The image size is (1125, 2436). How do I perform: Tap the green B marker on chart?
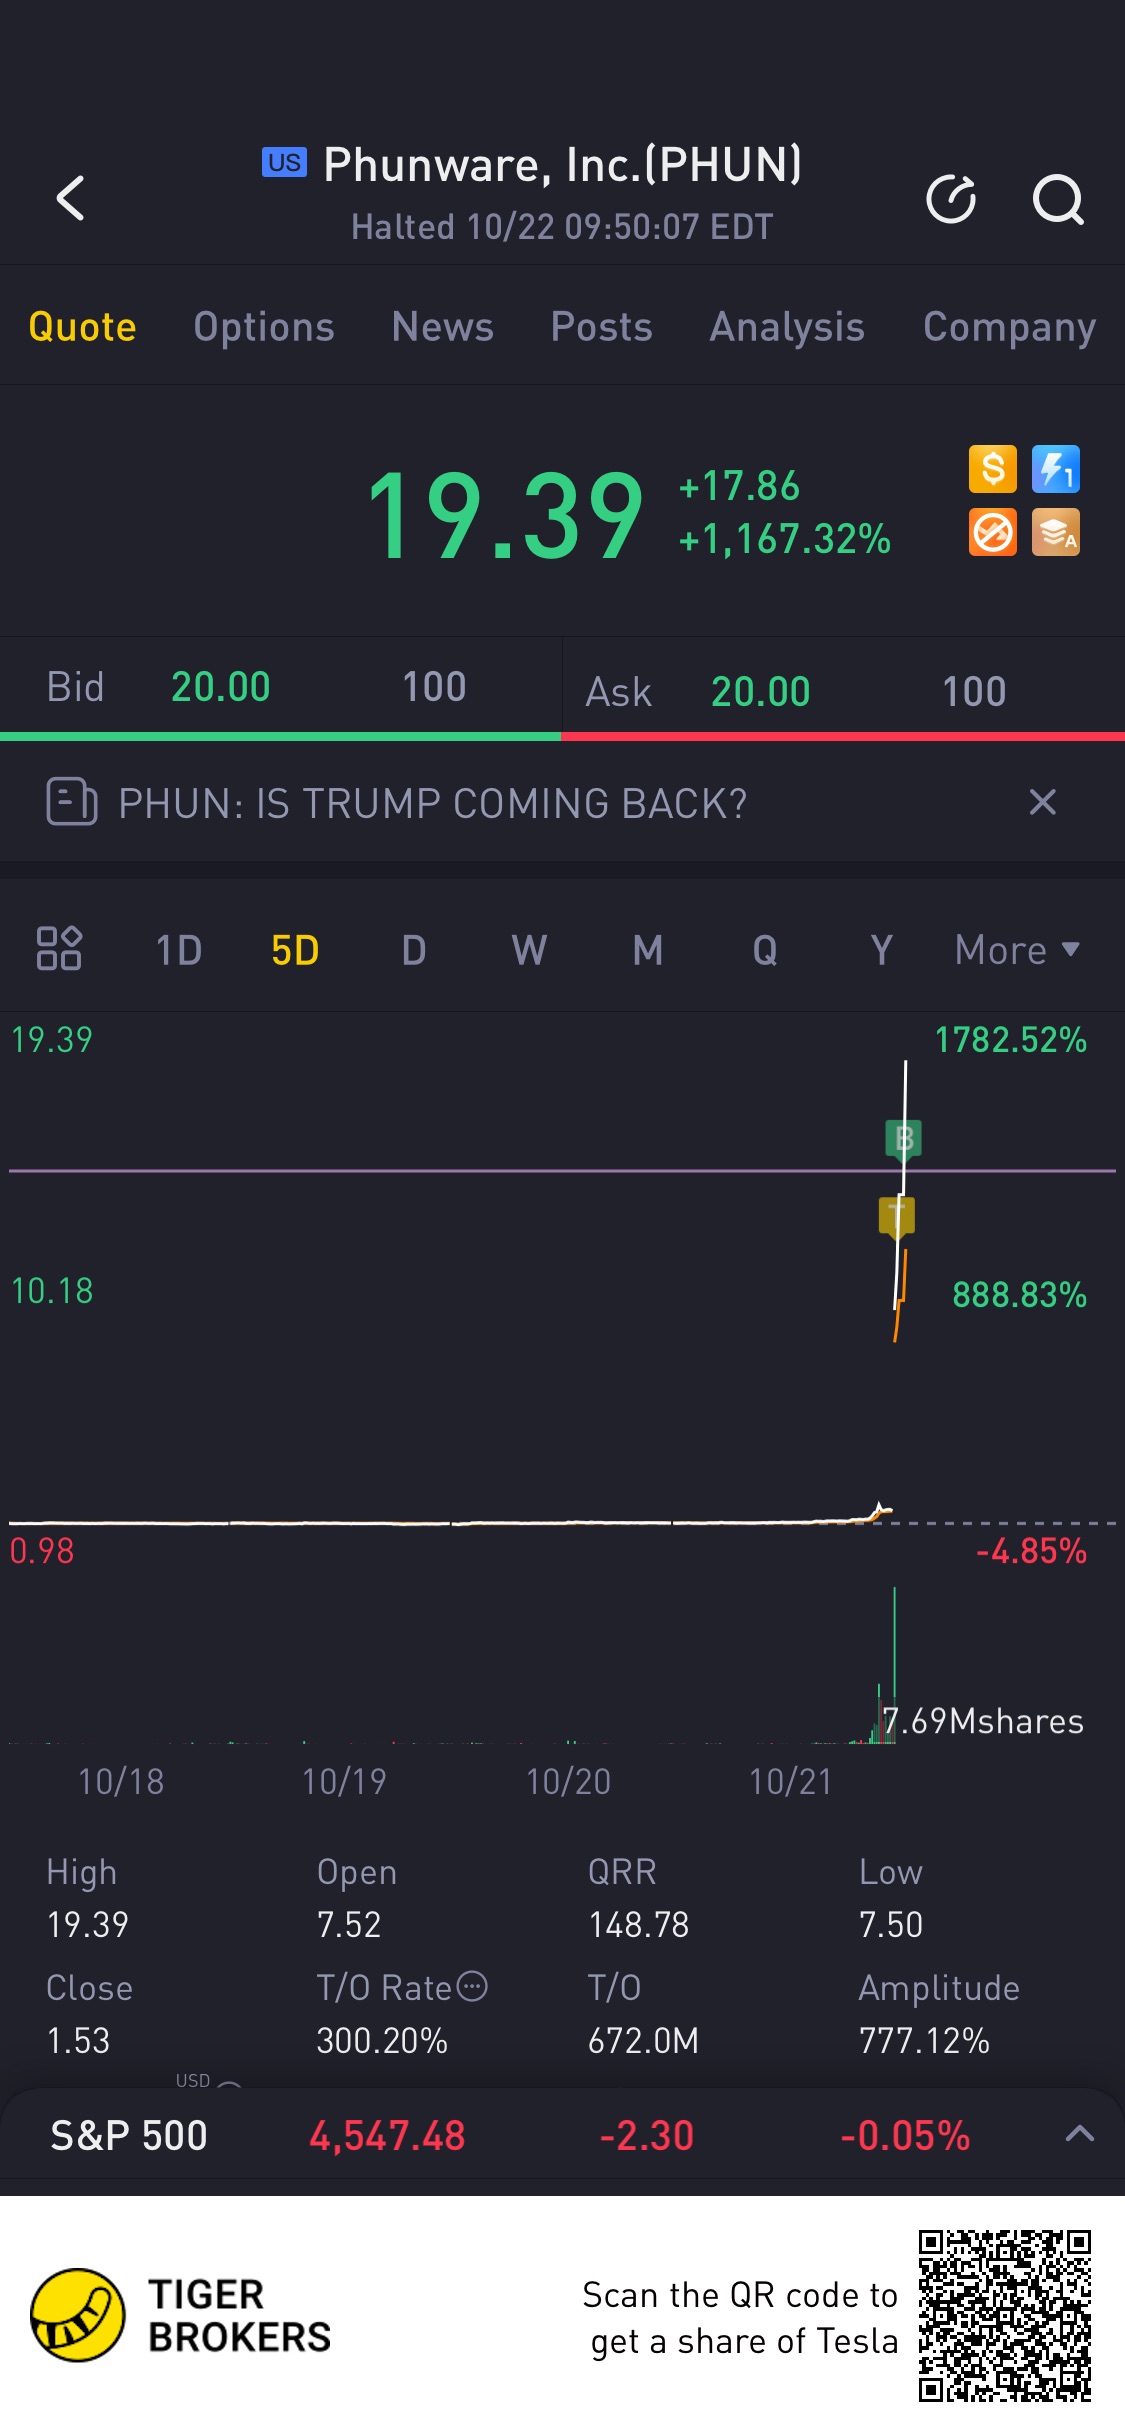pos(903,1139)
